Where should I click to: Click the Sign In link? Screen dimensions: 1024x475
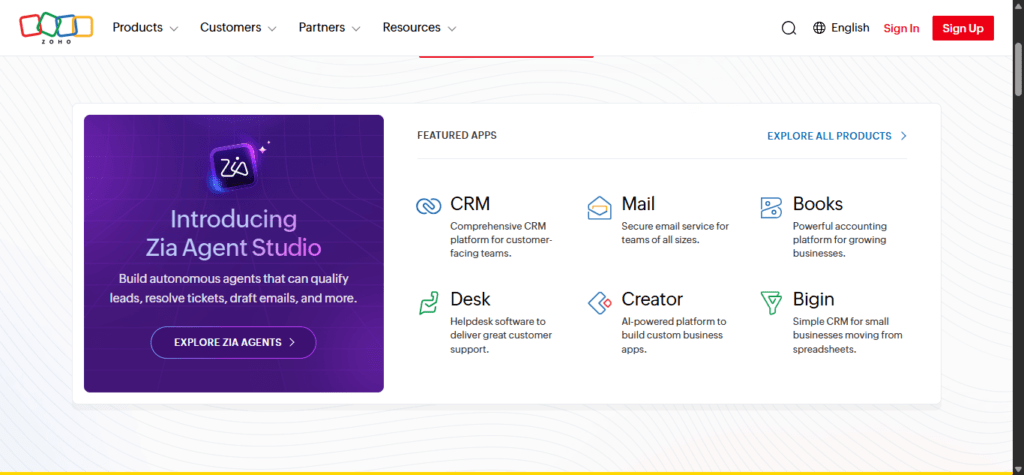pos(901,28)
